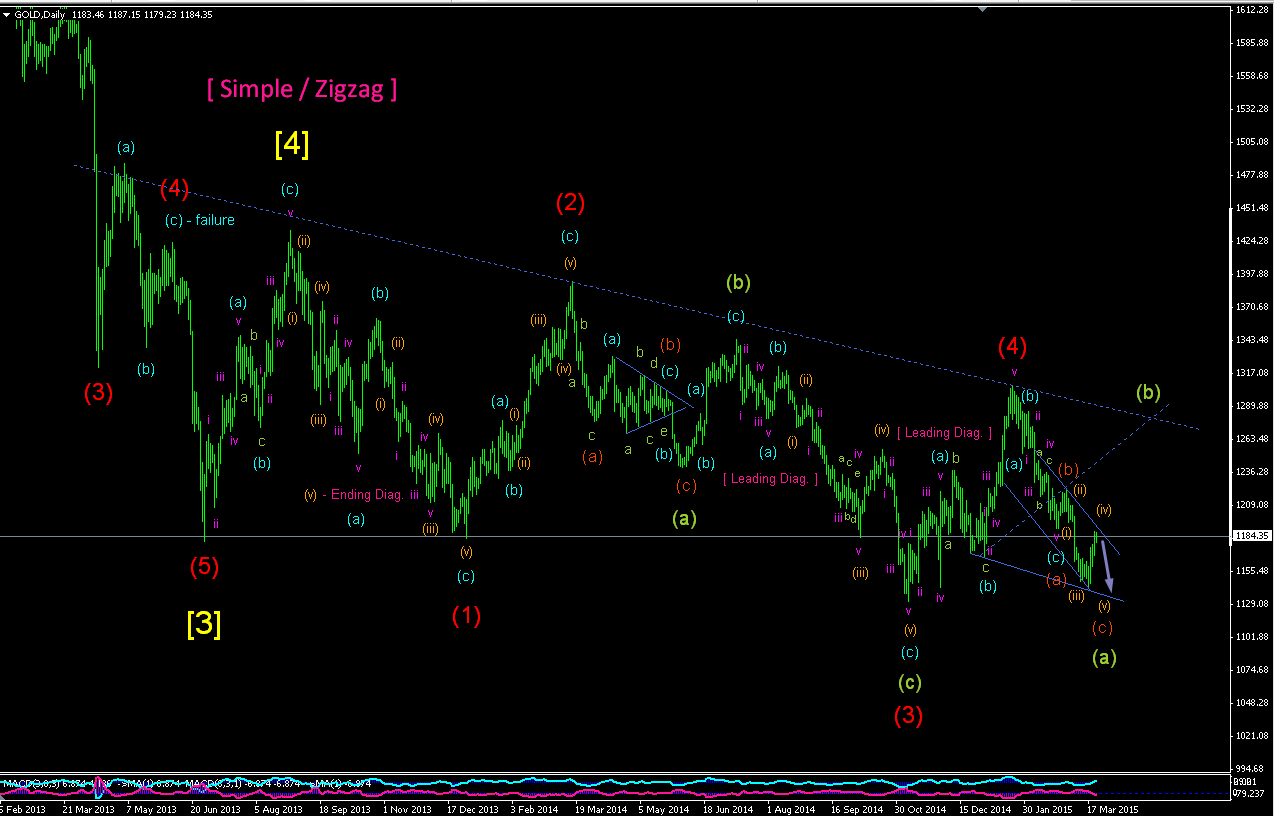Click the 3 Feb 2014 date label

536,808
